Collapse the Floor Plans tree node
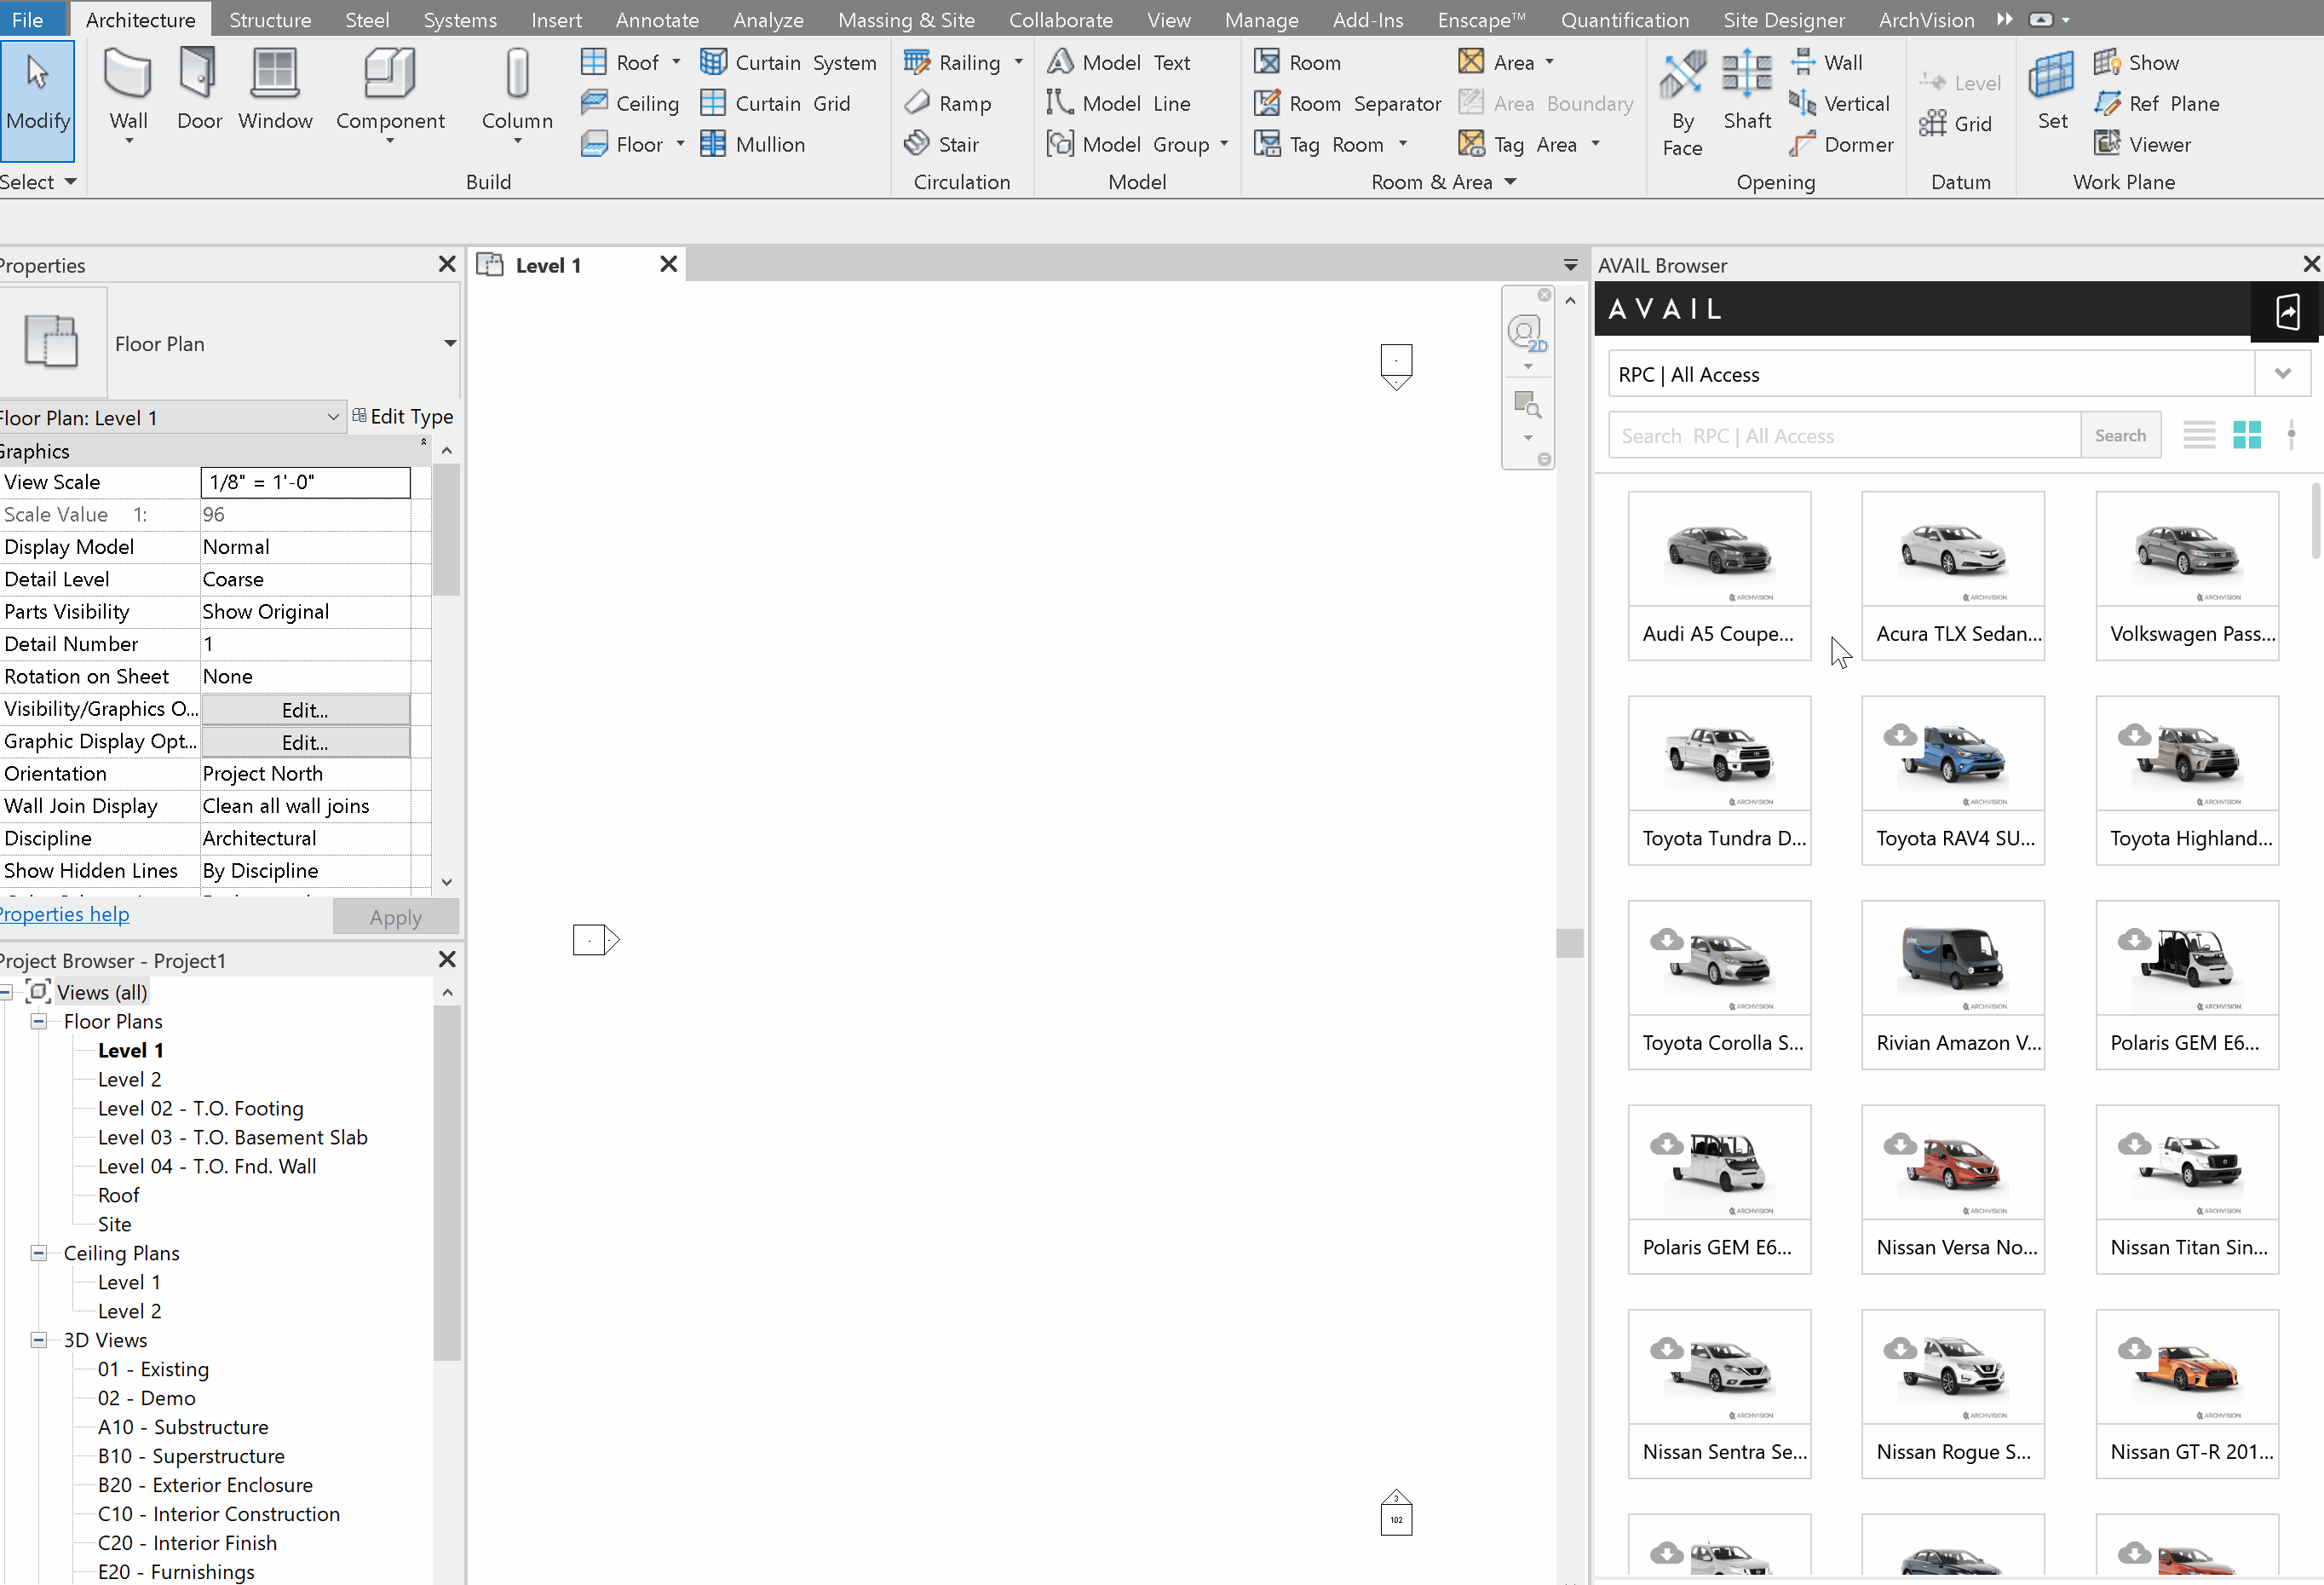Image resolution: width=2324 pixels, height=1585 pixels. pos(39,1021)
